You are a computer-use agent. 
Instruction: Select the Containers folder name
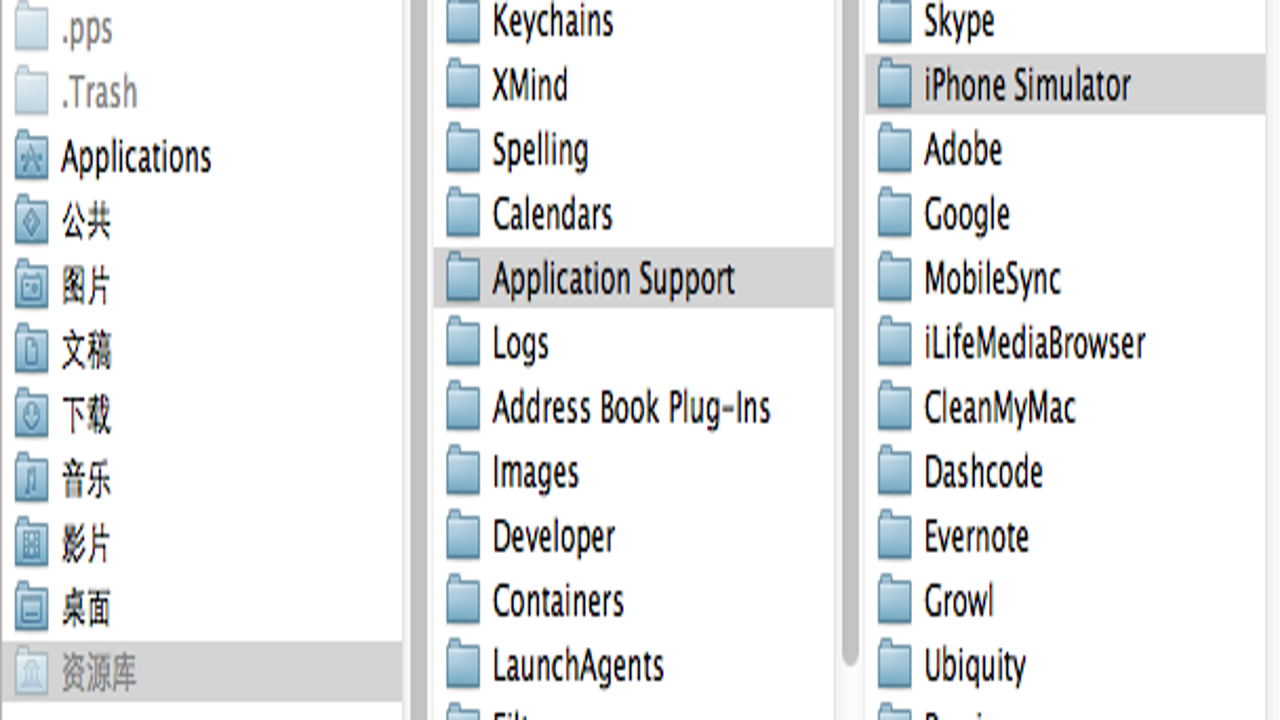pyautogui.click(x=558, y=601)
